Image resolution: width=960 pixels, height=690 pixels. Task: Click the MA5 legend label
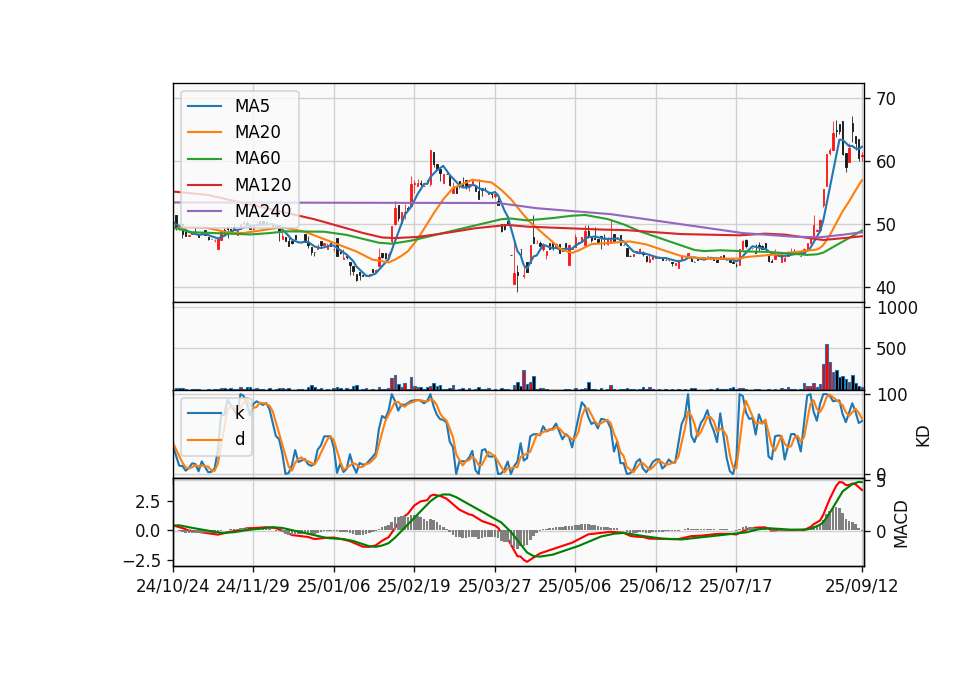coord(252,106)
